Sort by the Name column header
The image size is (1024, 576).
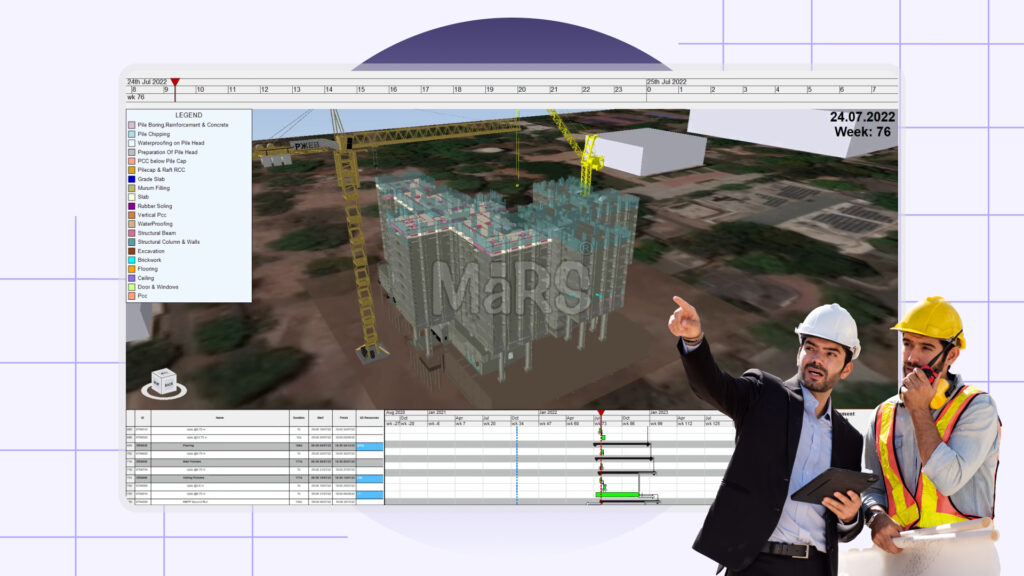(220, 418)
